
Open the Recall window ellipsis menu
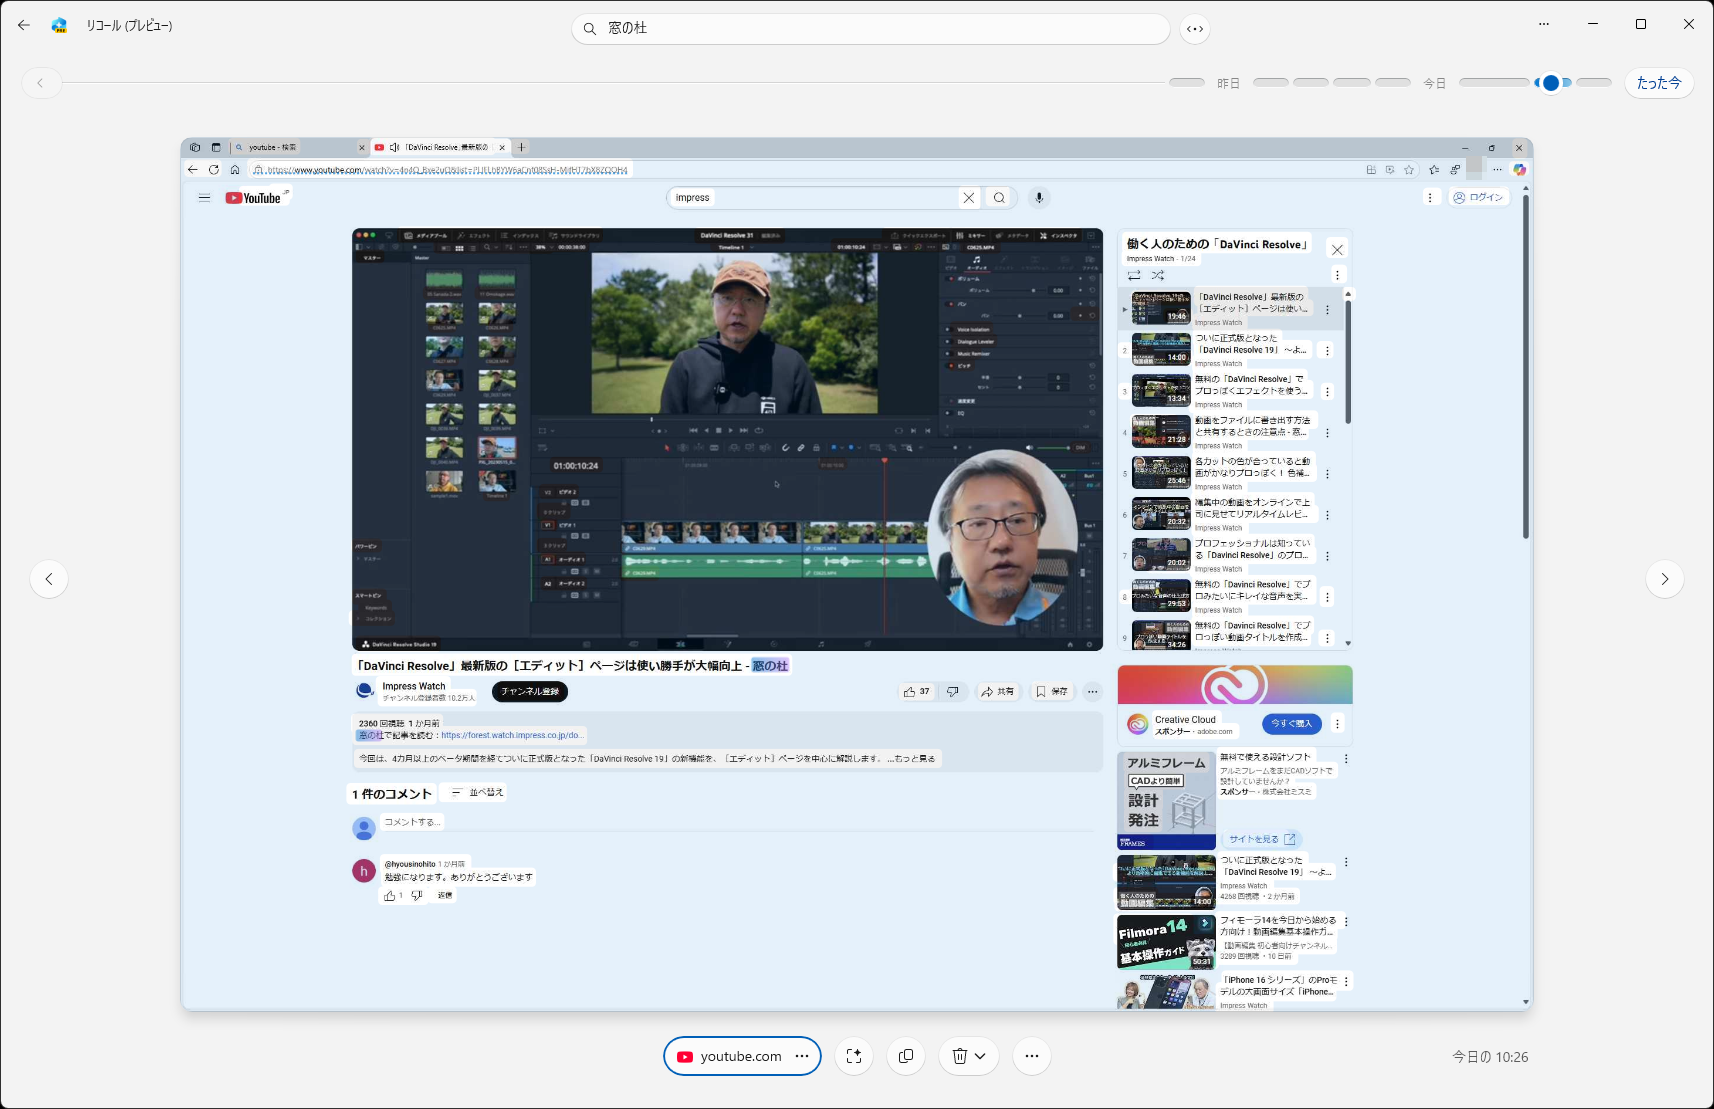tap(1543, 23)
